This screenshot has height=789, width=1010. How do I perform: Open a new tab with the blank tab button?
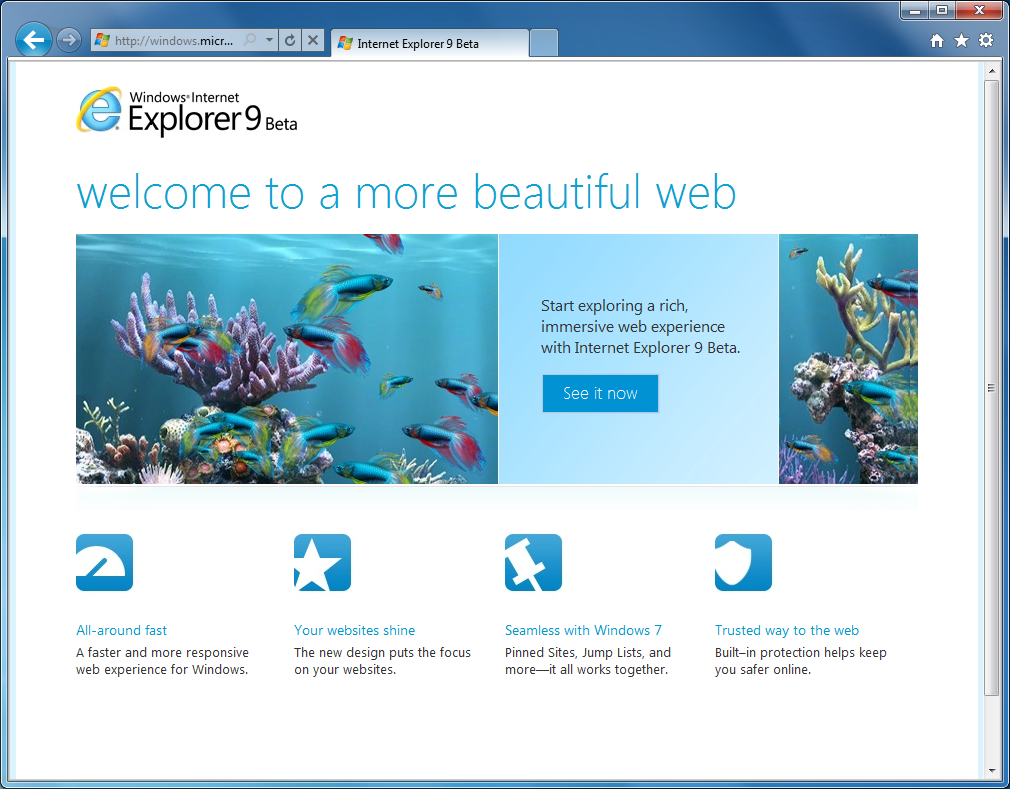tap(544, 43)
